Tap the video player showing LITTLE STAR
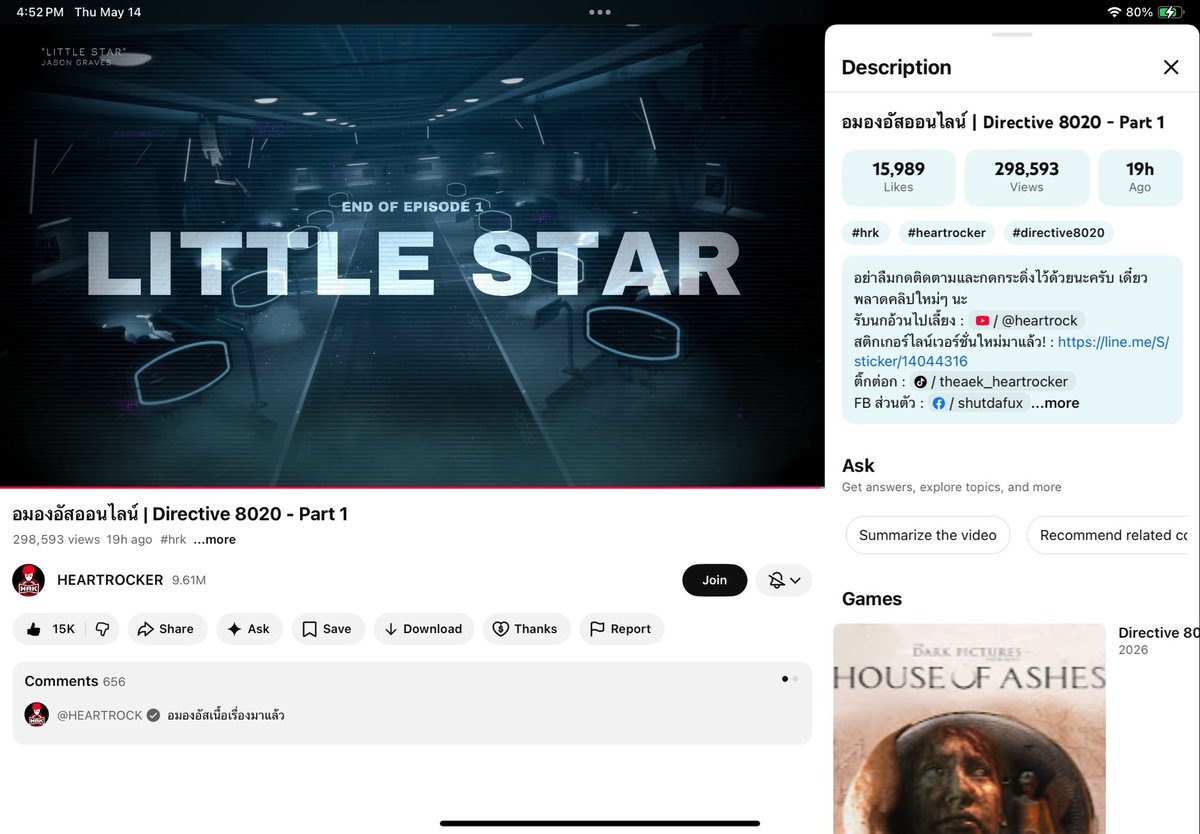1200x834 pixels. (412, 255)
